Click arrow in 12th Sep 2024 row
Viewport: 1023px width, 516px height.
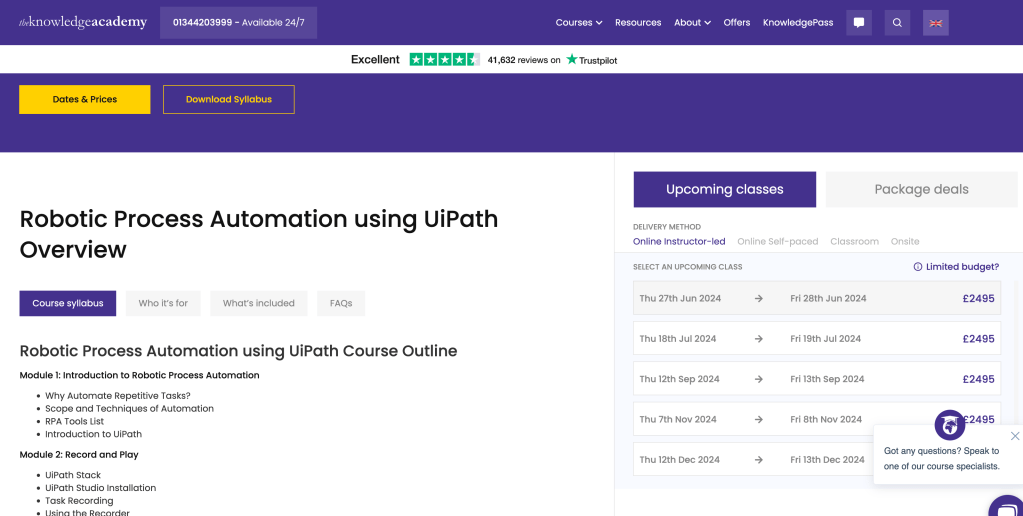click(x=759, y=379)
